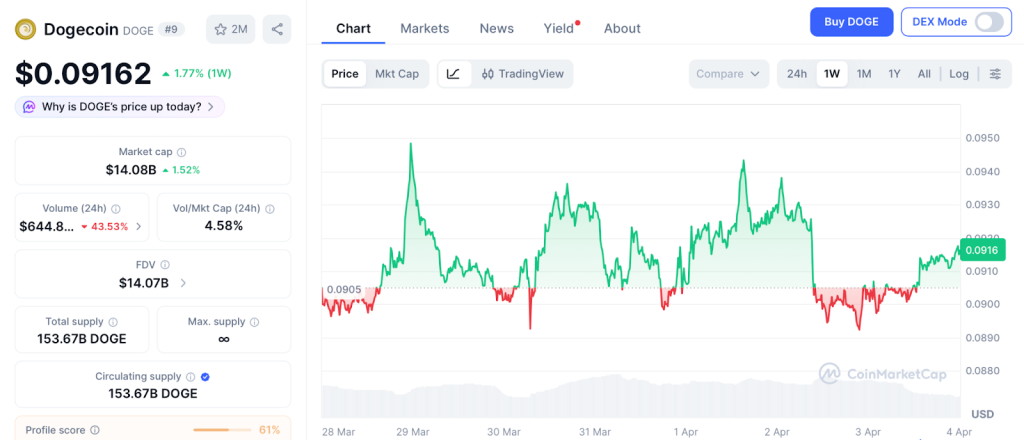Expand the FDV details chevron
This screenshot has width=1024, height=440.
[183, 283]
